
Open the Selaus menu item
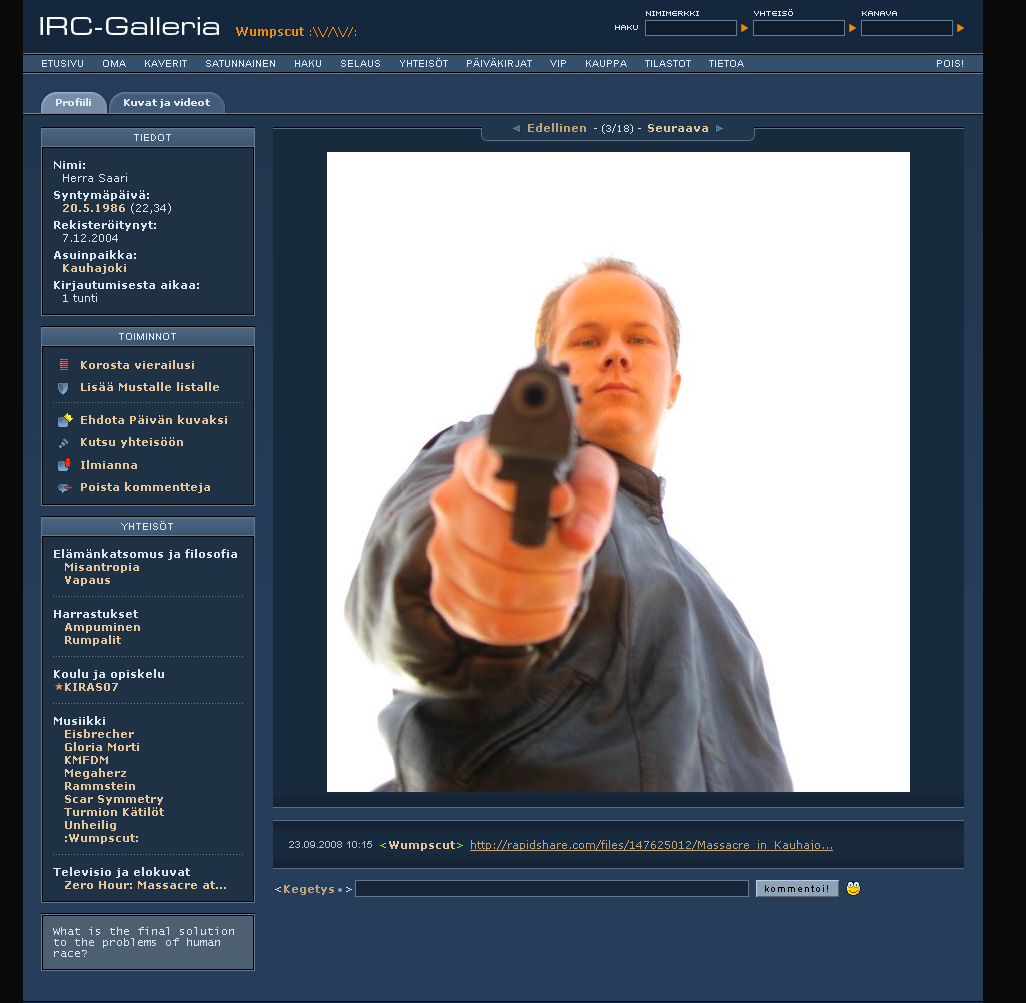click(x=360, y=63)
